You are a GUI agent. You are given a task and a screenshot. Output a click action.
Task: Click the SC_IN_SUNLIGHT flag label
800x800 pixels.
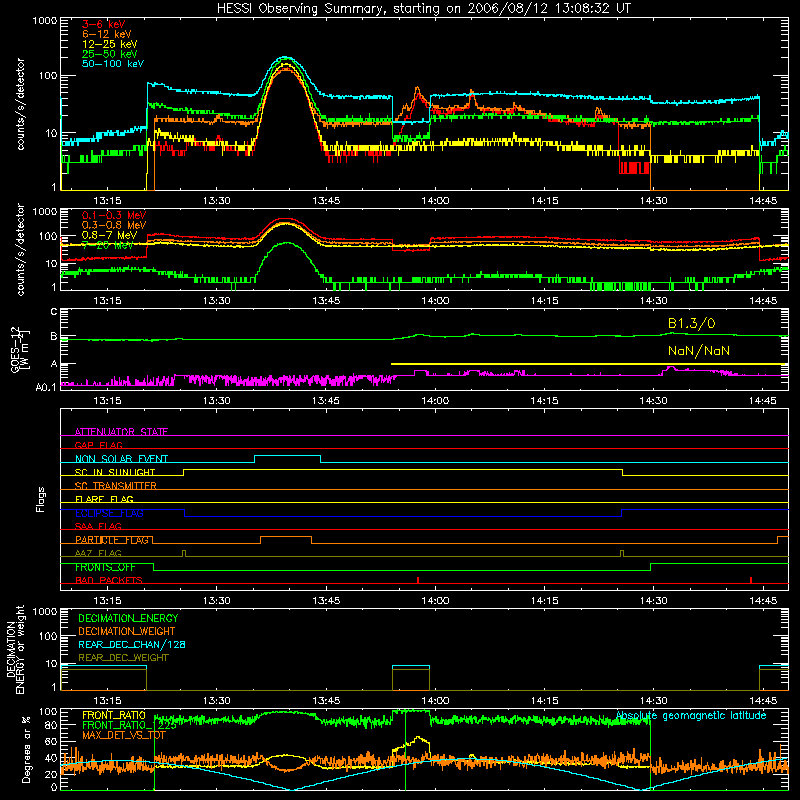click(x=115, y=472)
